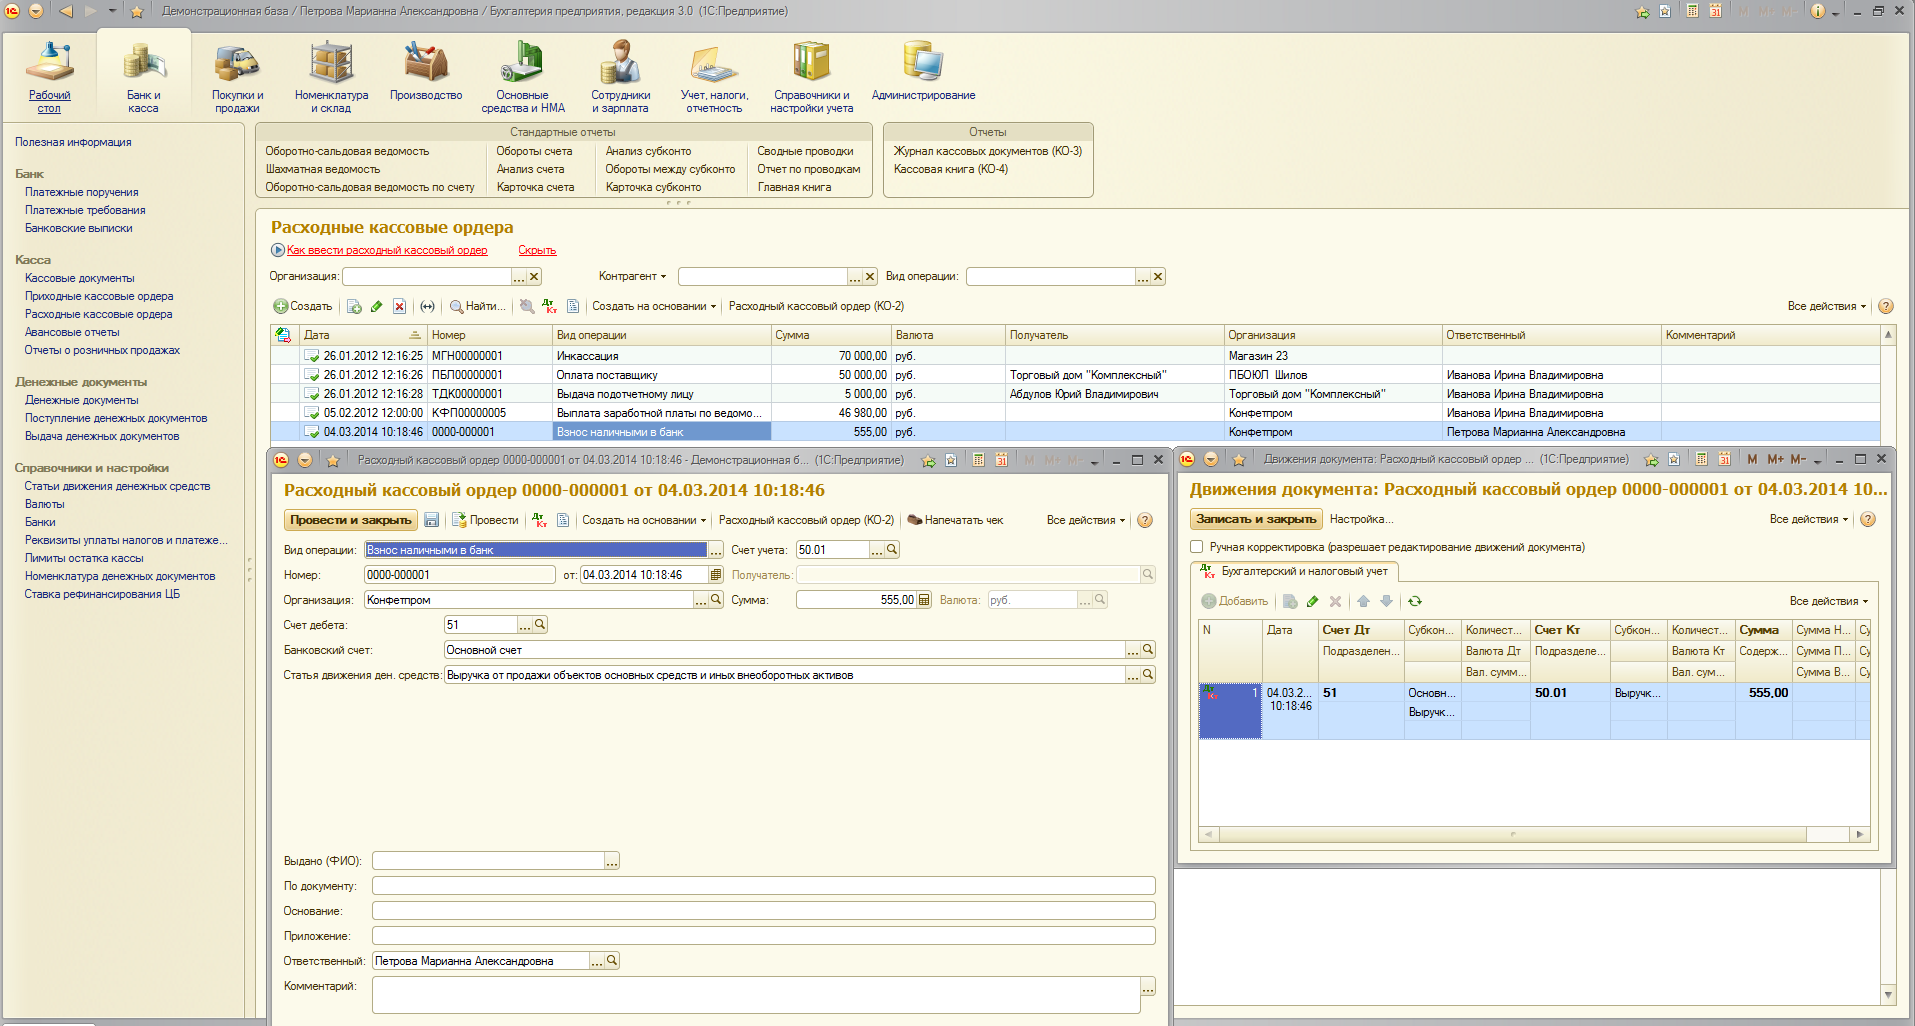Viewport: 1915px width, 1026px height.
Task: Open calendar picker next to order date
Action: pyautogui.click(x=716, y=575)
